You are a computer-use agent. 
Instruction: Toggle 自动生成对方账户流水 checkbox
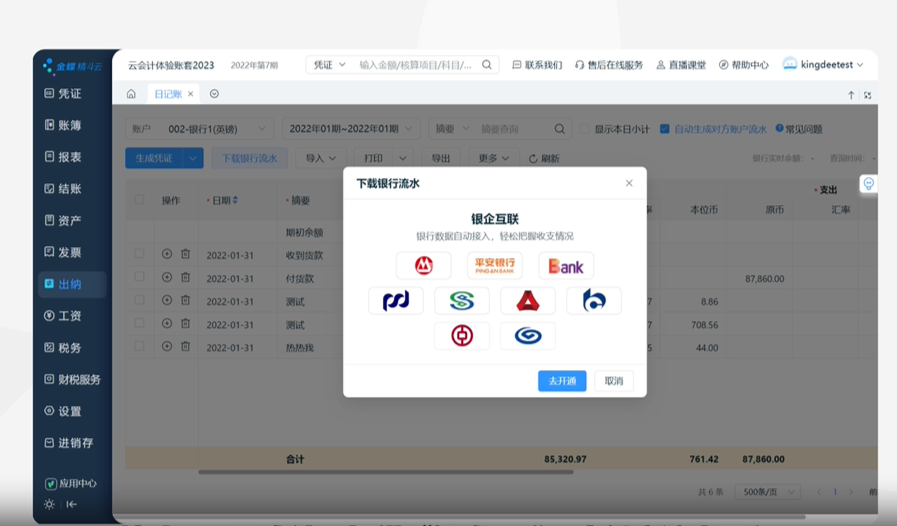click(664, 129)
